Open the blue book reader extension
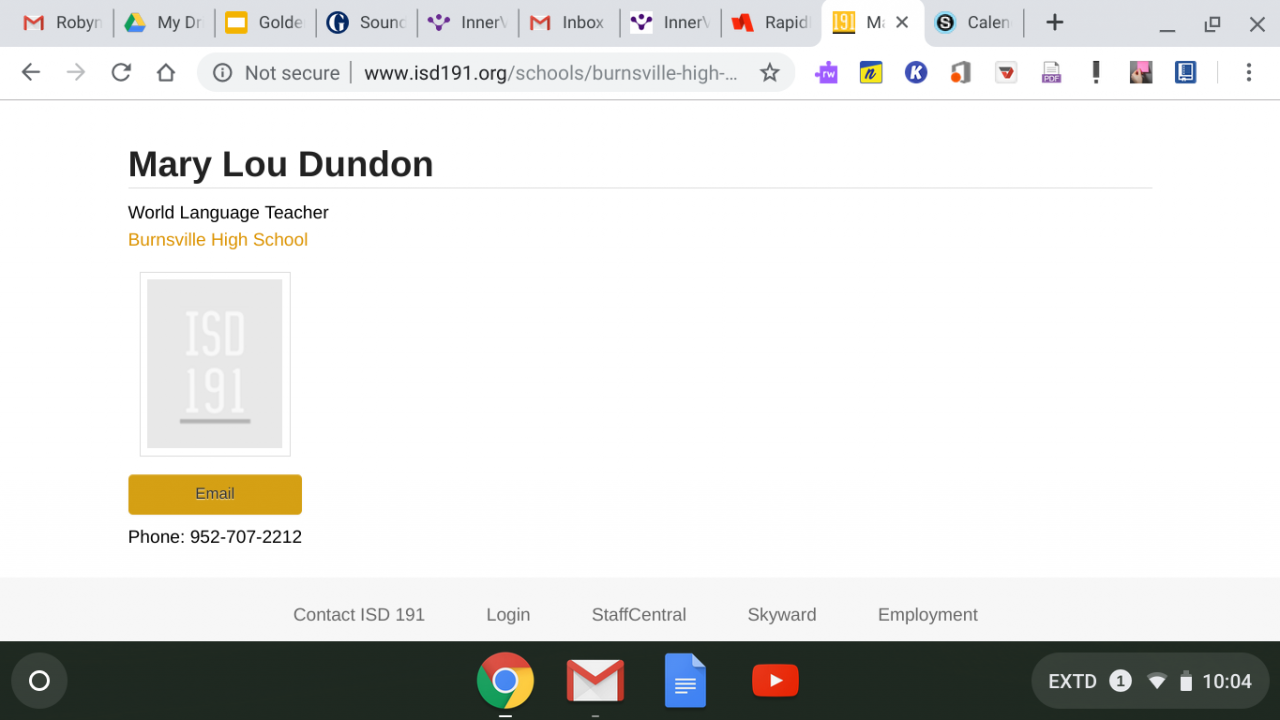 tap(1186, 72)
